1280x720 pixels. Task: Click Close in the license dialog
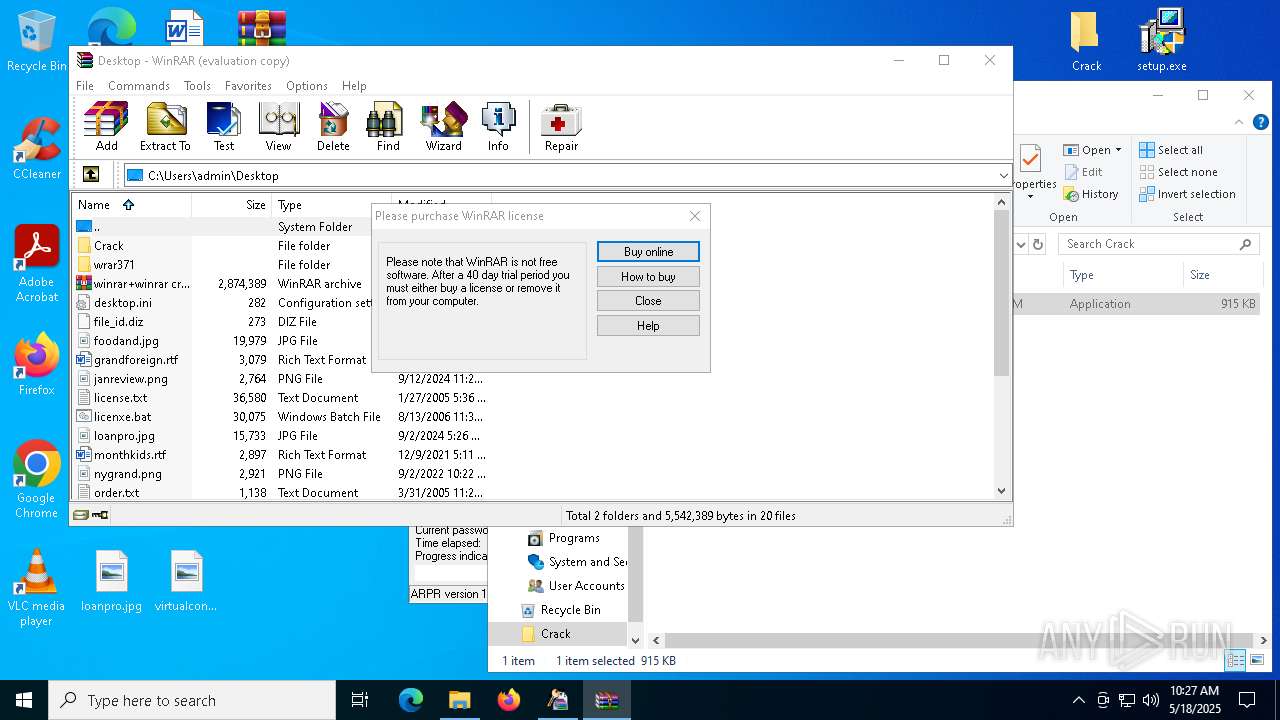648,301
